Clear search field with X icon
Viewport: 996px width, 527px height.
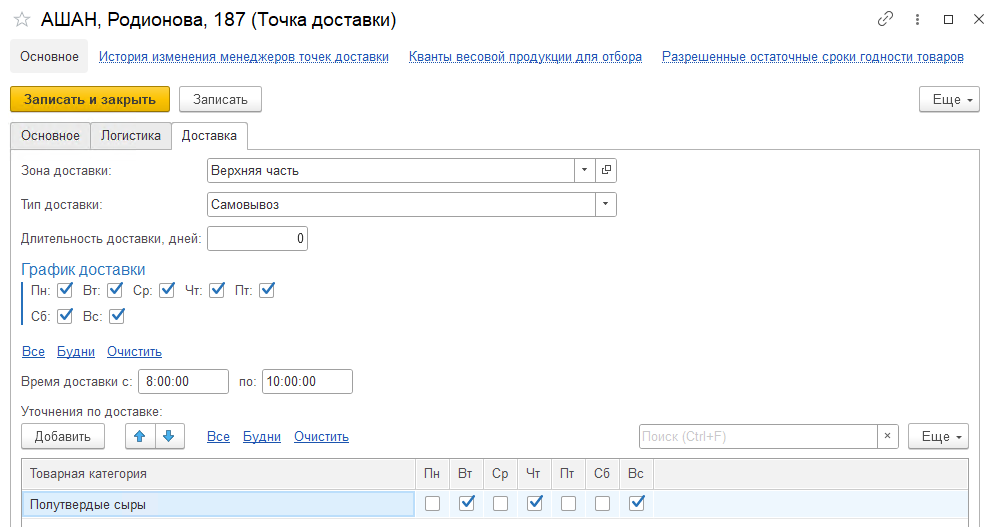[888, 437]
